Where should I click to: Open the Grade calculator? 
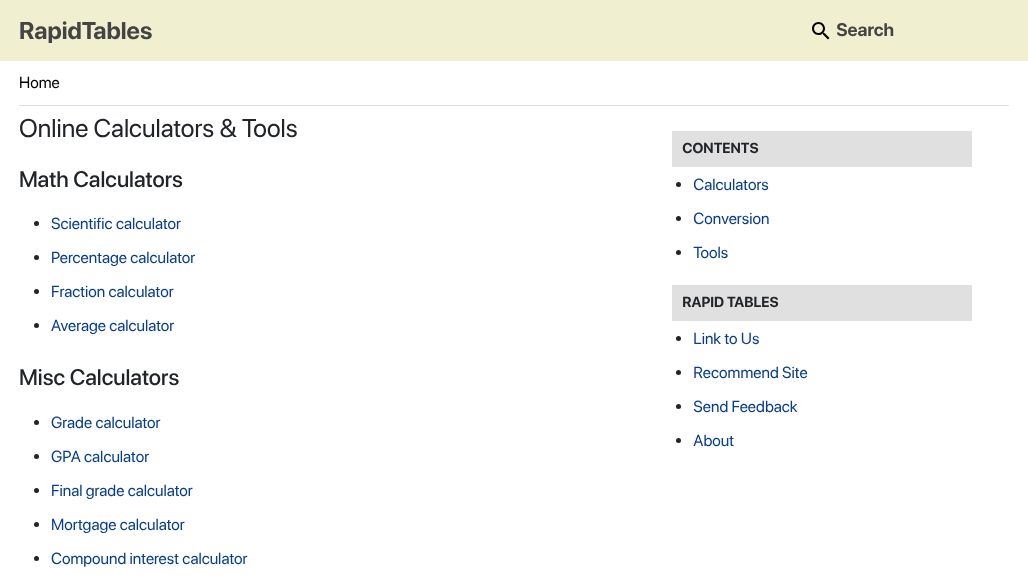click(x=105, y=423)
